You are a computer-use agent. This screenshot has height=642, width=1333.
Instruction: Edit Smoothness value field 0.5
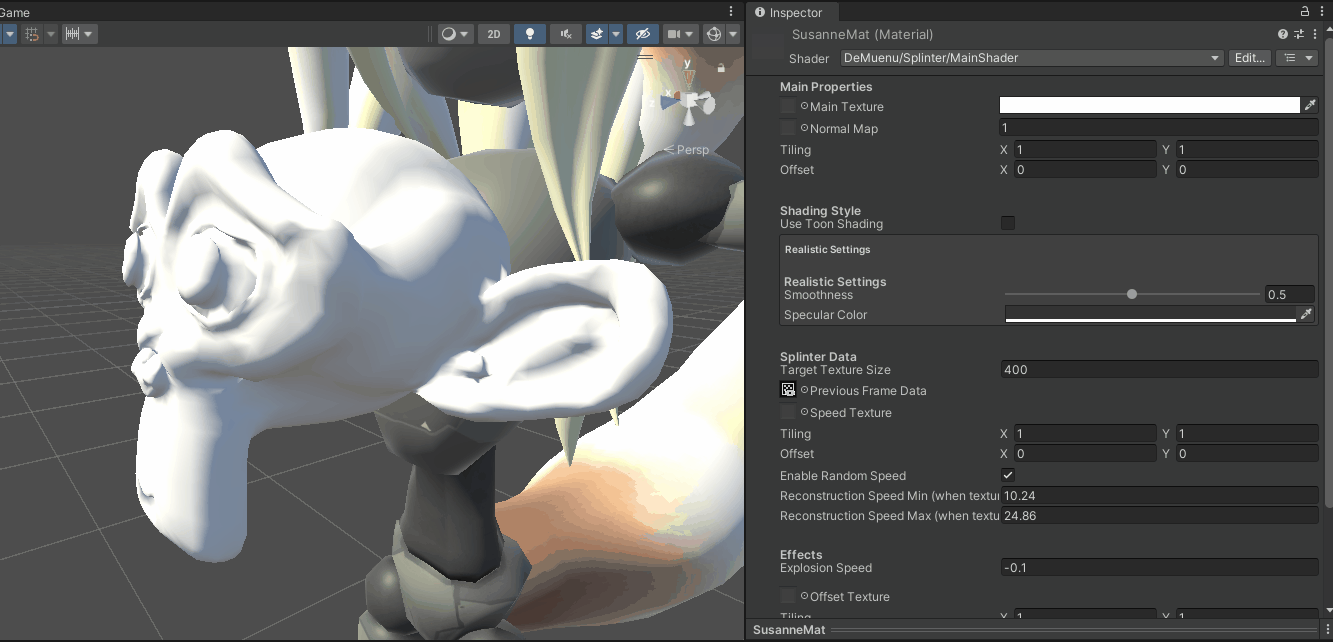(1290, 294)
